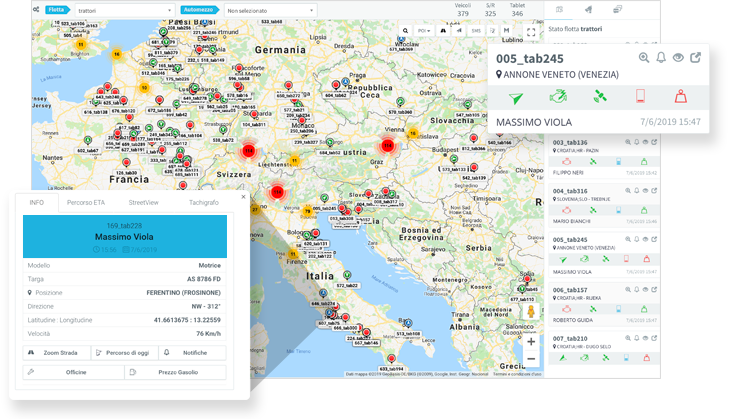Show Prezzo Gasolio fuel prices
This screenshot has width=729, height=419.
pos(175,372)
